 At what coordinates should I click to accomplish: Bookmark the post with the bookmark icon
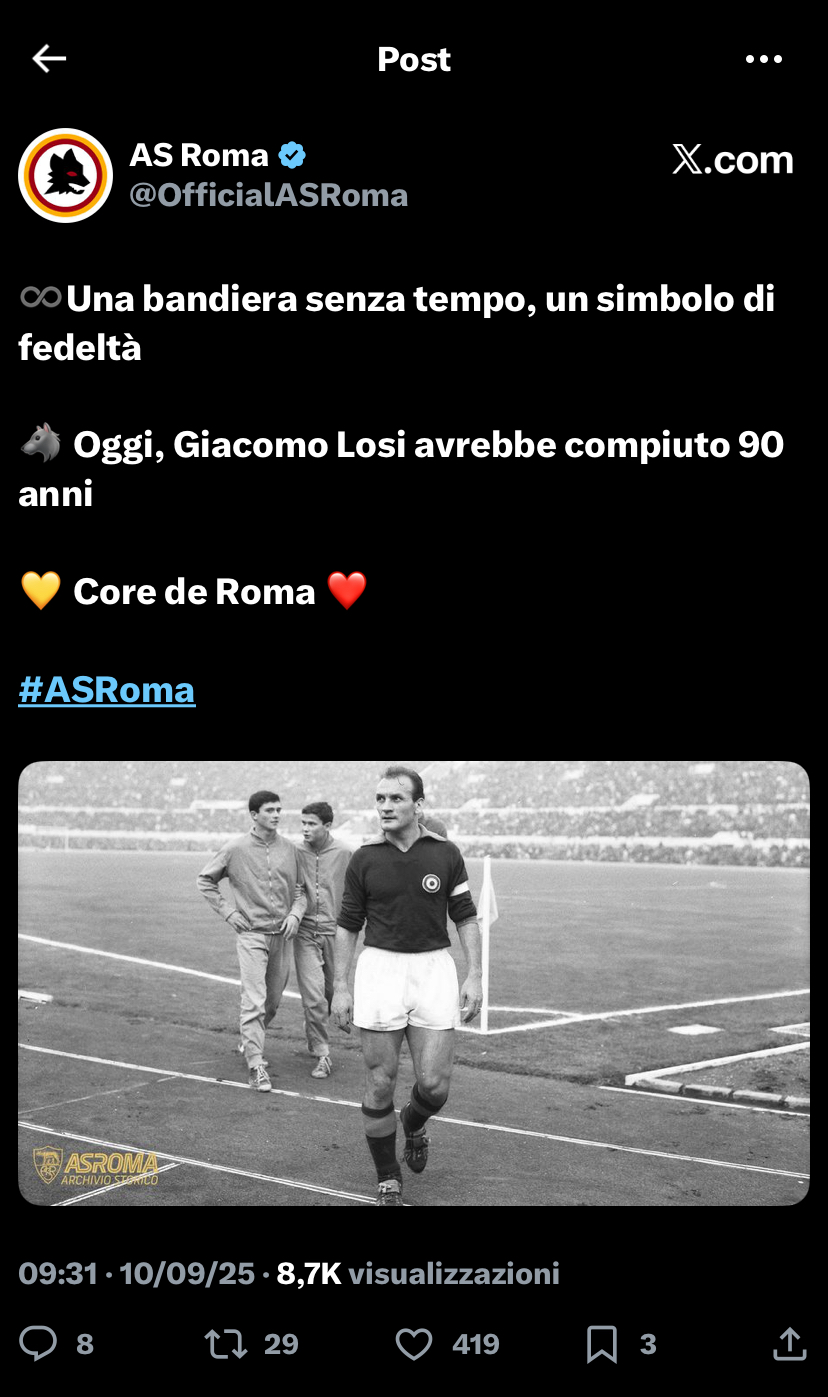[x=601, y=1344]
